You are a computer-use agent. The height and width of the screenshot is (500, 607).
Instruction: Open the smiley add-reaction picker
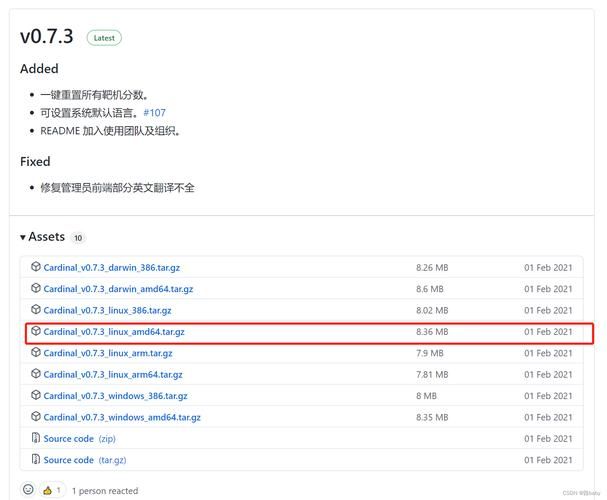tap(28, 489)
